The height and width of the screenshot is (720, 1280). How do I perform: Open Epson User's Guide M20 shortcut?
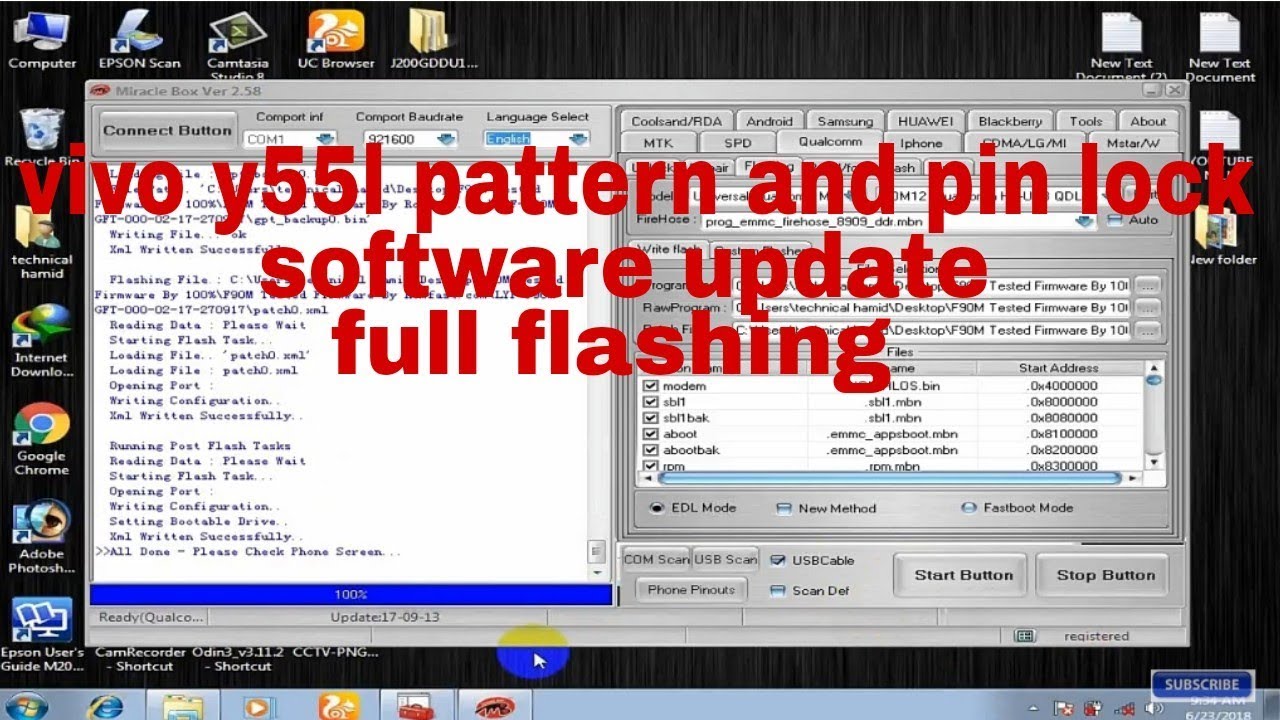(42, 636)
